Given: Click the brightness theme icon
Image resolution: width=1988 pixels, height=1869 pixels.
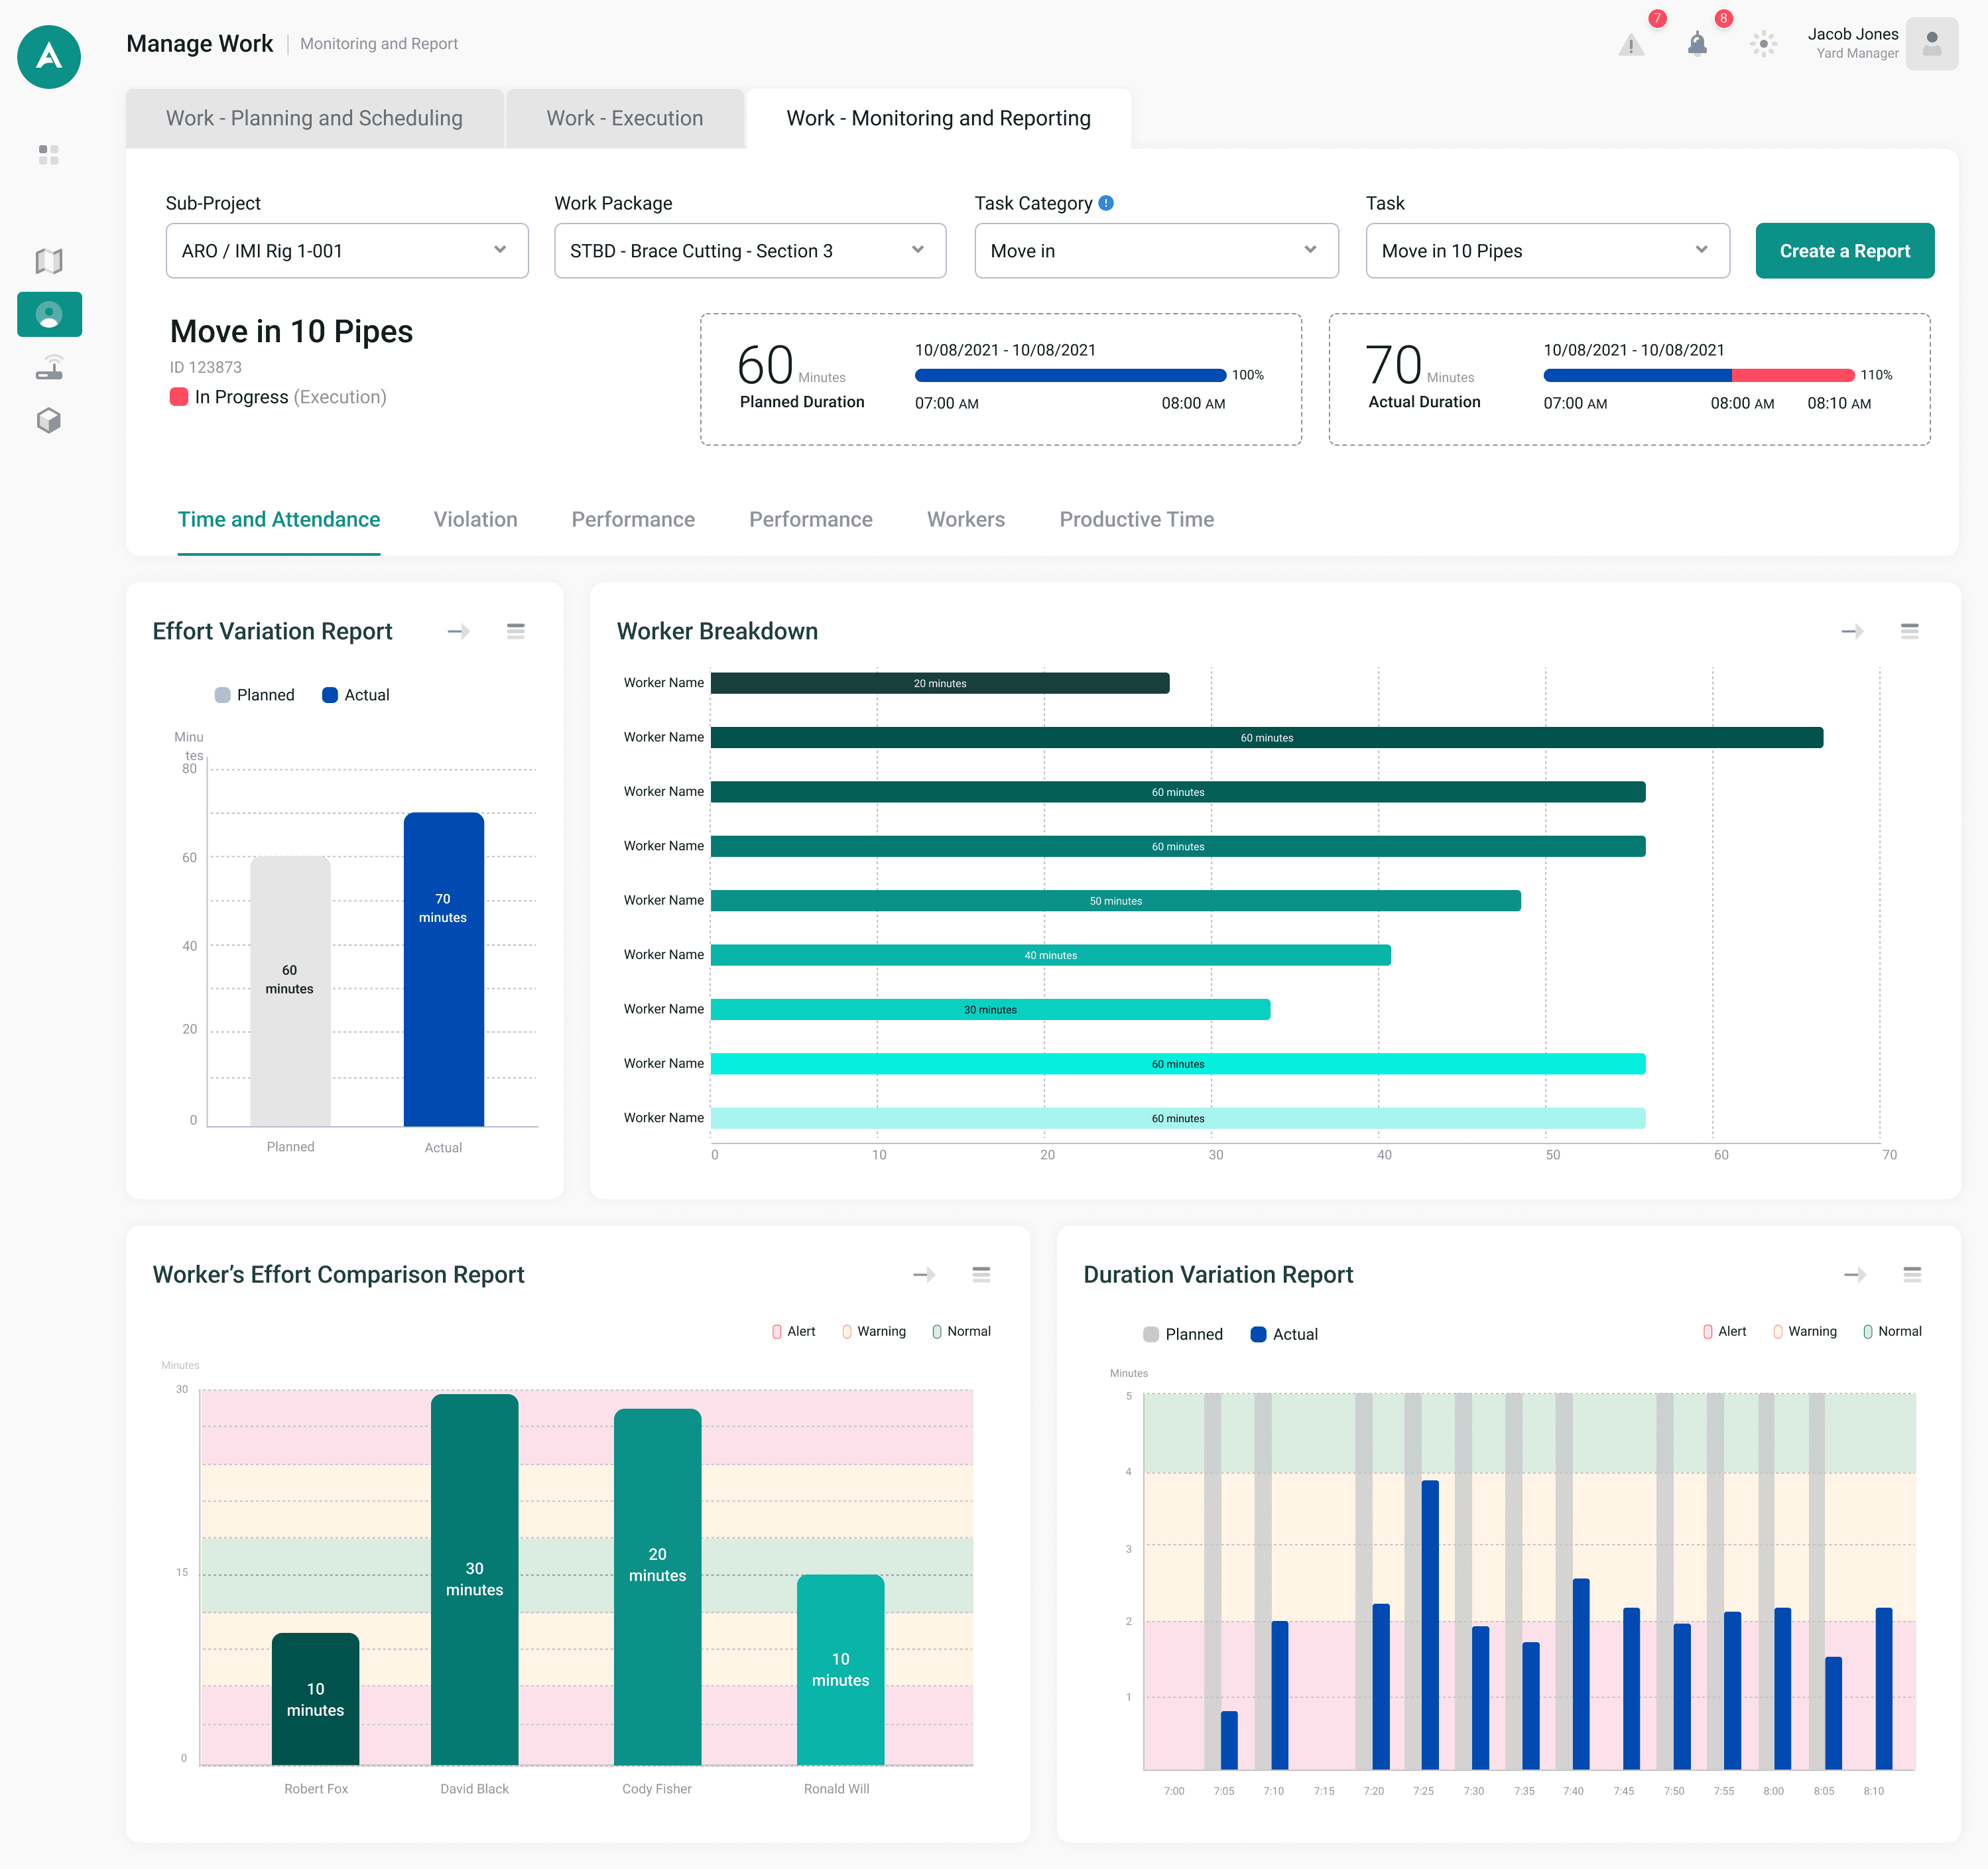Looking at the screenshot, I should [1763, 44].
